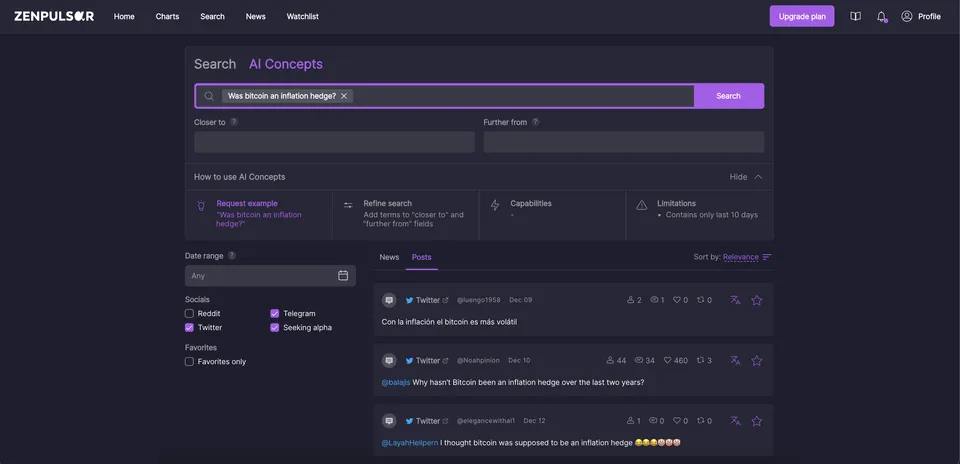The height and width of the screenshot is (464, 960).
Task: Click the Request example link
Action: click(x=247, y=203)
